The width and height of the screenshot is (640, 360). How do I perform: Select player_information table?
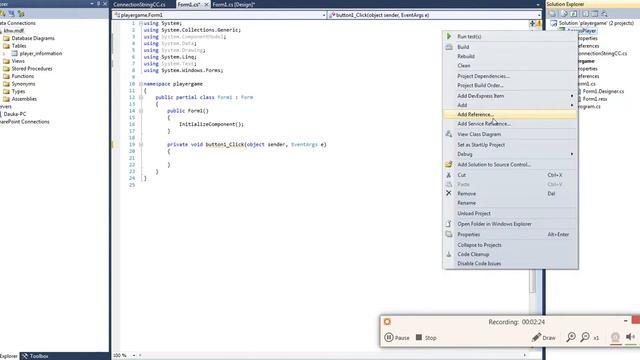[x=41, y=53]
